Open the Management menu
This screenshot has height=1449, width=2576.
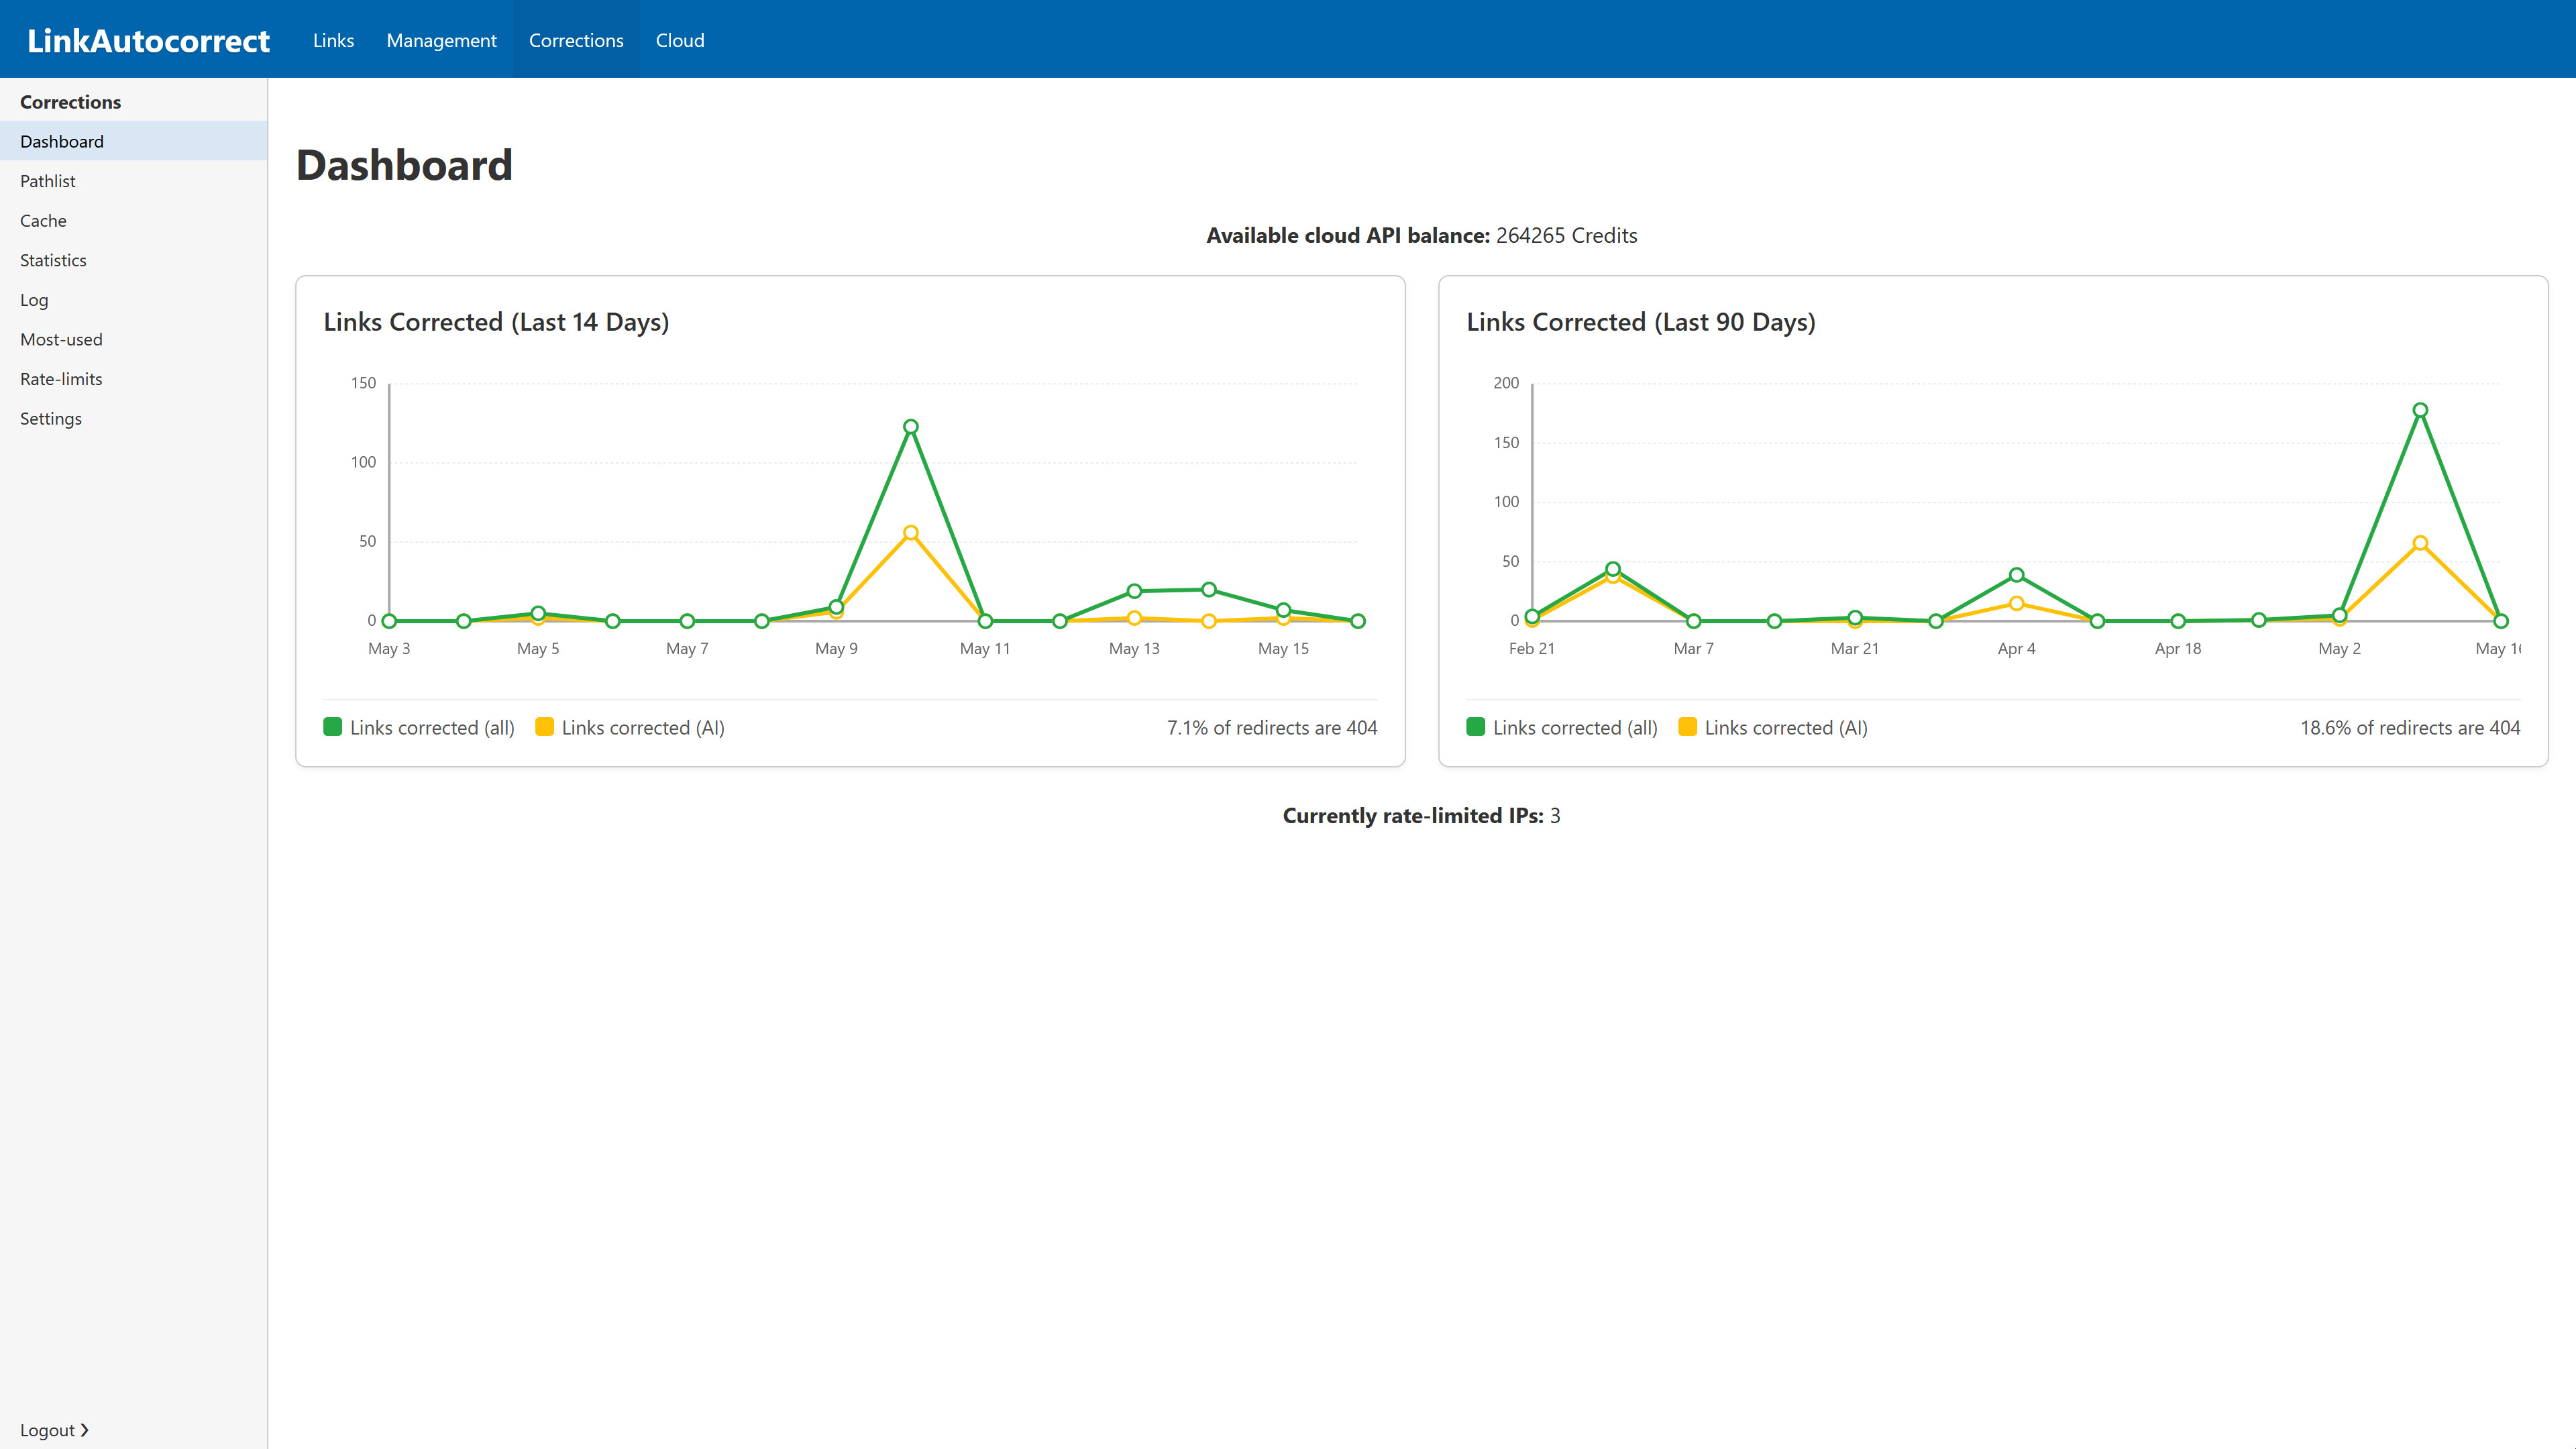click(441, 40)
